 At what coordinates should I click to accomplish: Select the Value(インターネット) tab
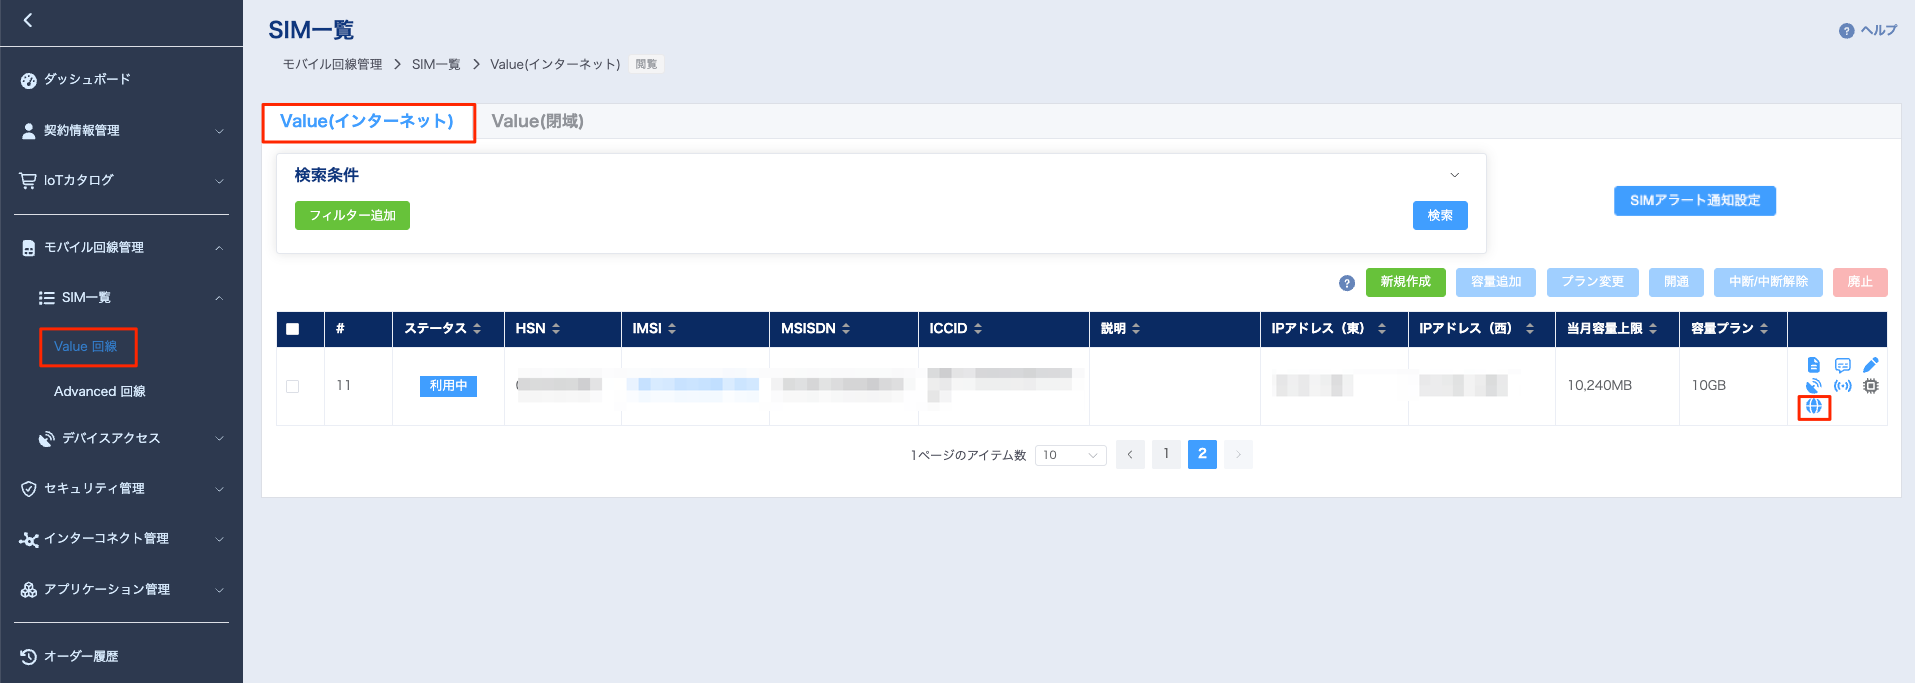(367, 121)
